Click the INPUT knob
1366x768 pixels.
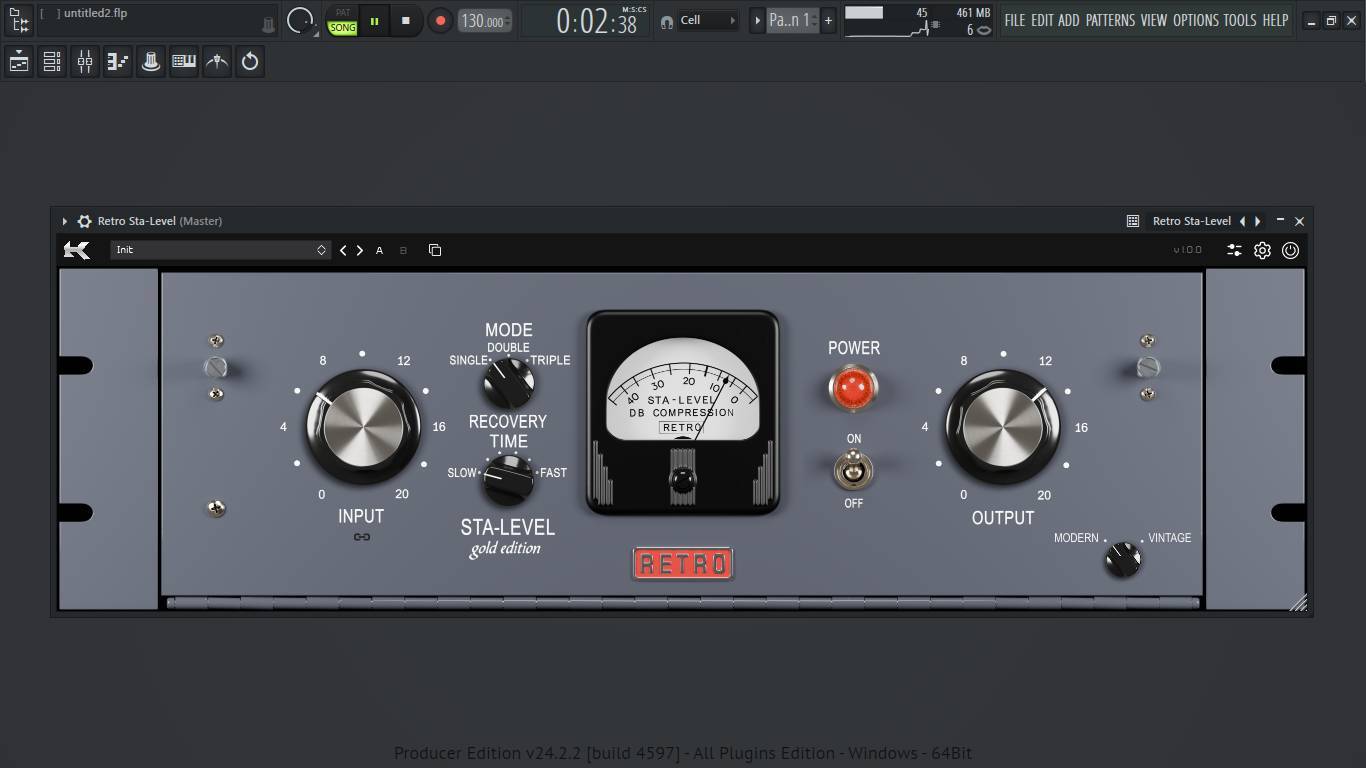(x=363, y=427)
